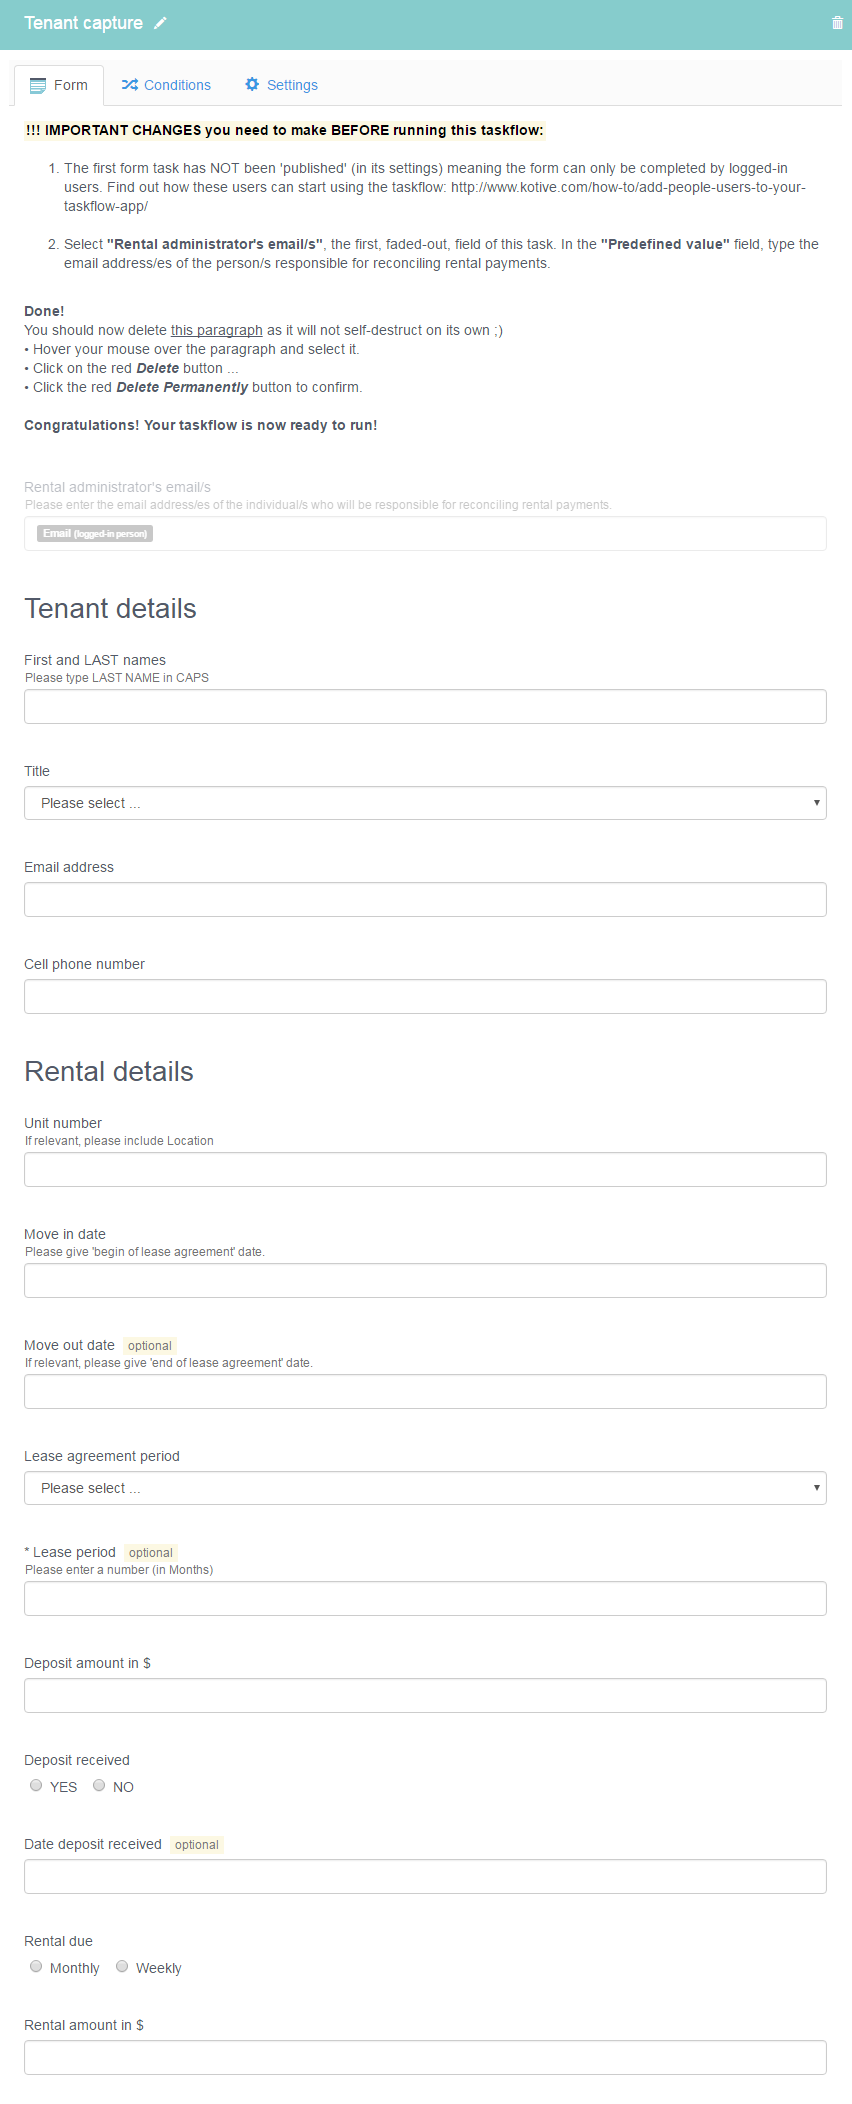Focus the Unit number input
Screen dimensions: 852x2104
click(425, 1170)
